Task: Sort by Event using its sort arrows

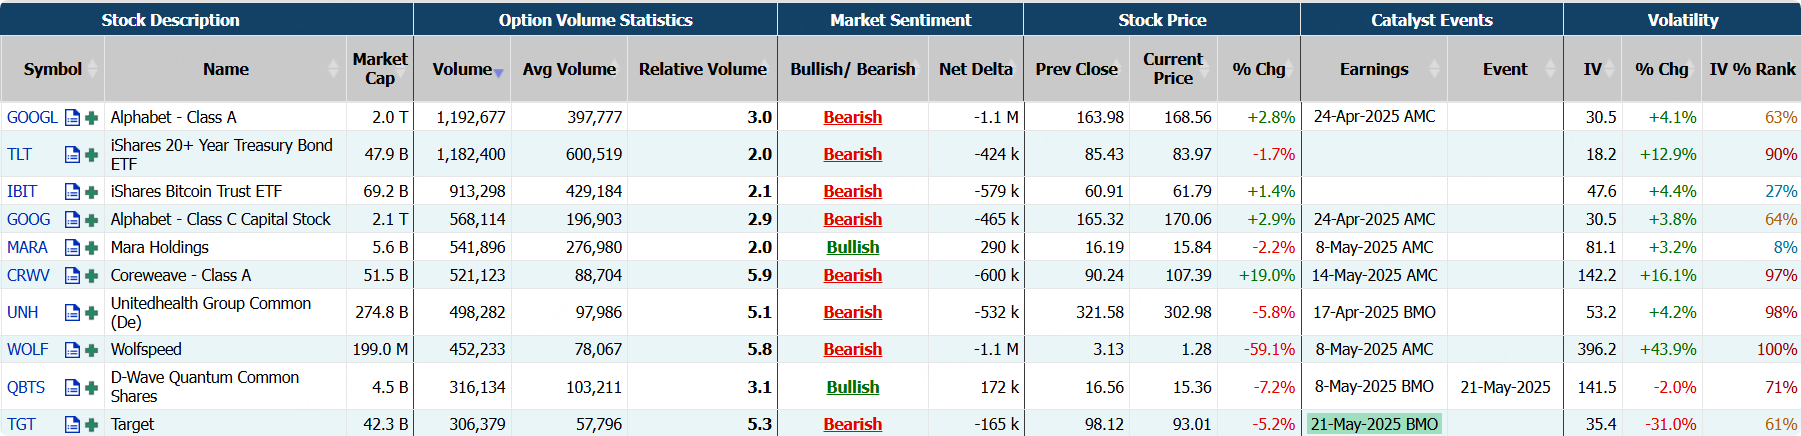Action: click(x=1551, y=69)
